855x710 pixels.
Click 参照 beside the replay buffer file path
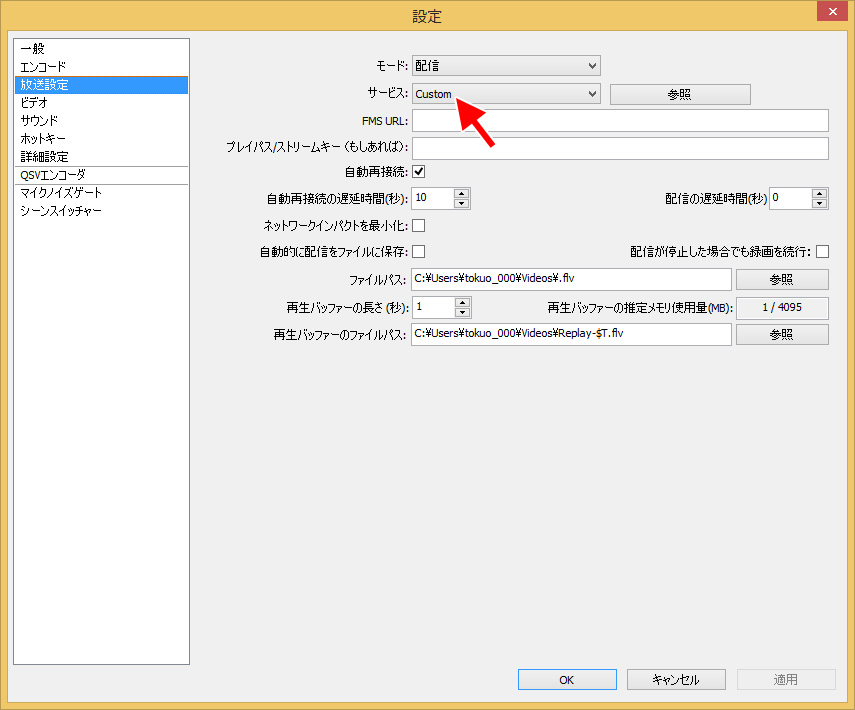coord(782,334)
